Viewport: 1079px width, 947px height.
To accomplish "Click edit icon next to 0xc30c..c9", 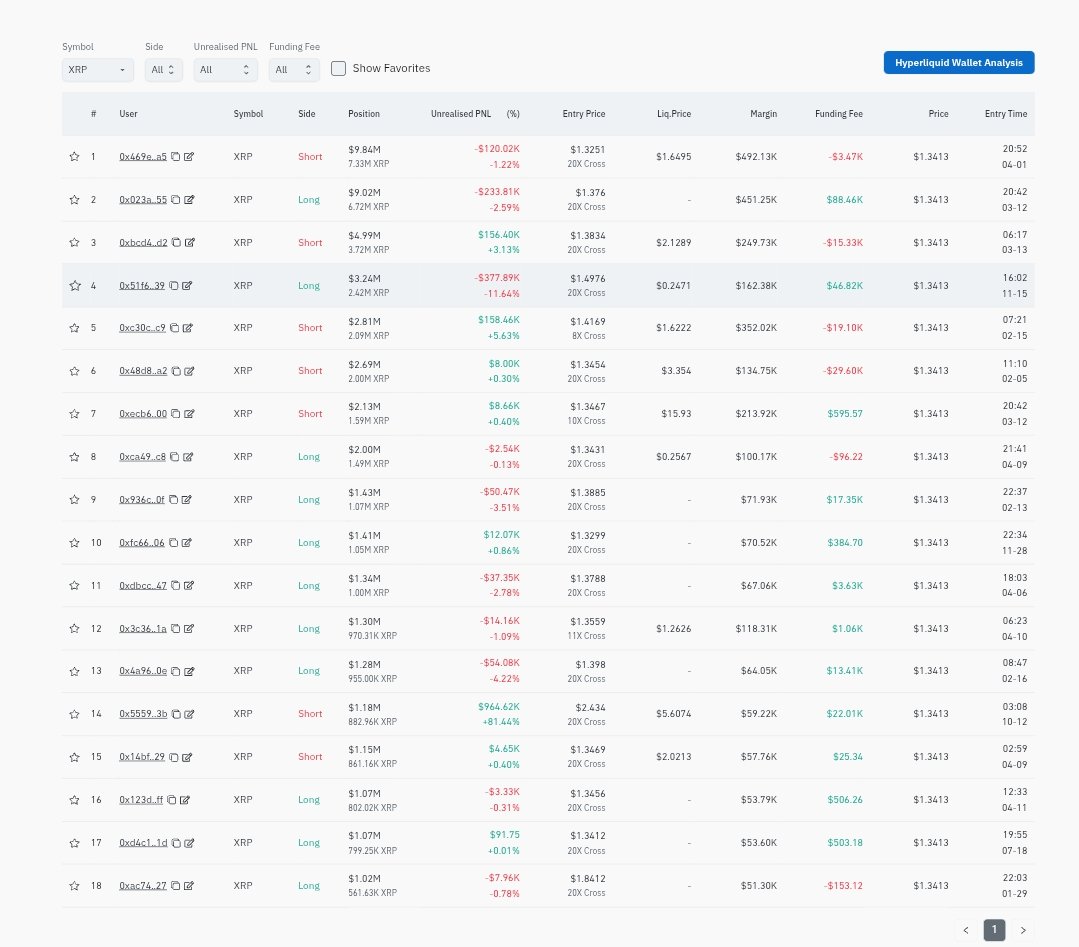I will [x=188, y=328].
